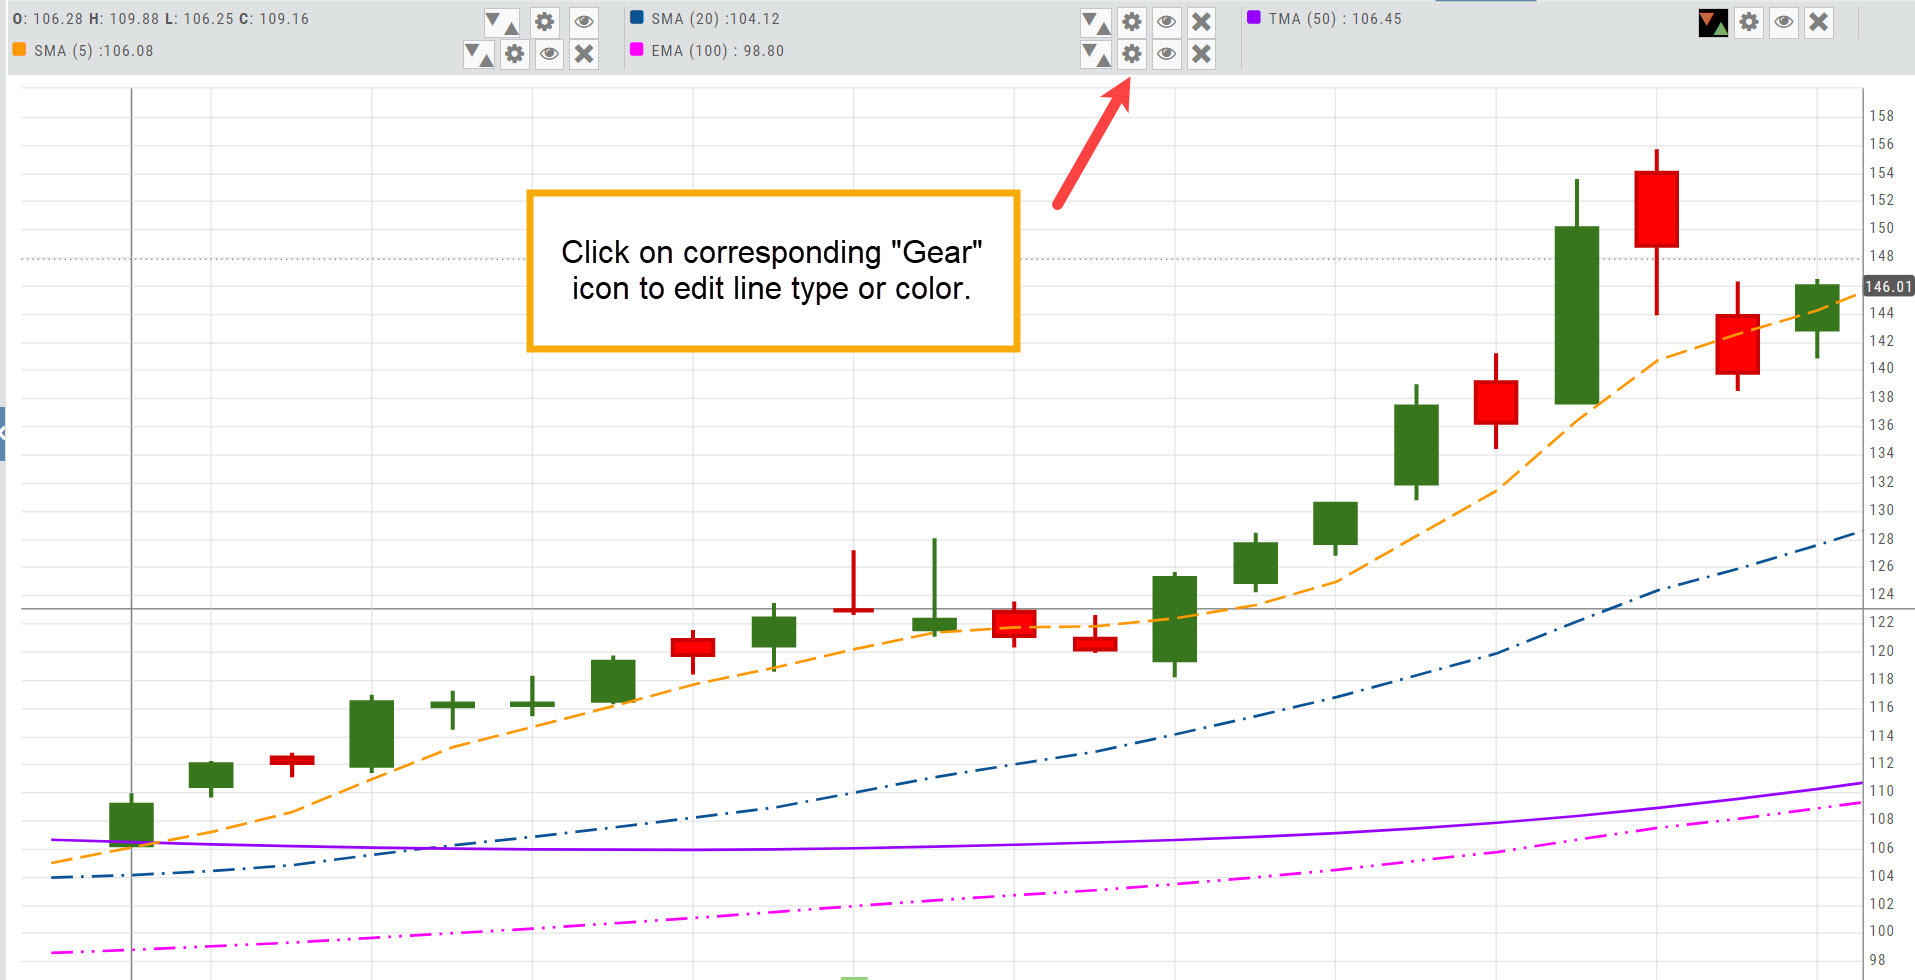Open gear settings for the price candles row
The image size is (1915, 980).
click(544, 22)
